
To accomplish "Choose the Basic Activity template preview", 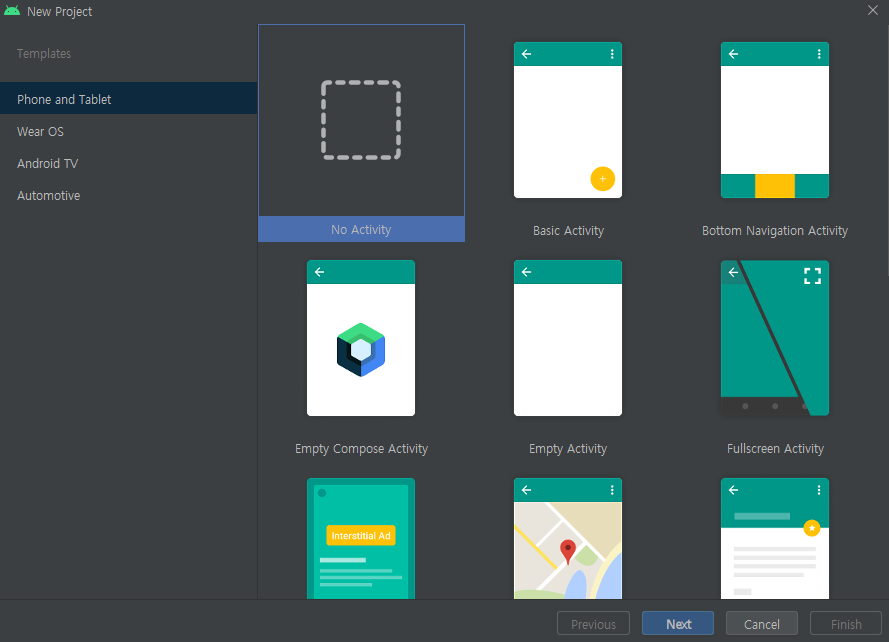I will point(568,120).
